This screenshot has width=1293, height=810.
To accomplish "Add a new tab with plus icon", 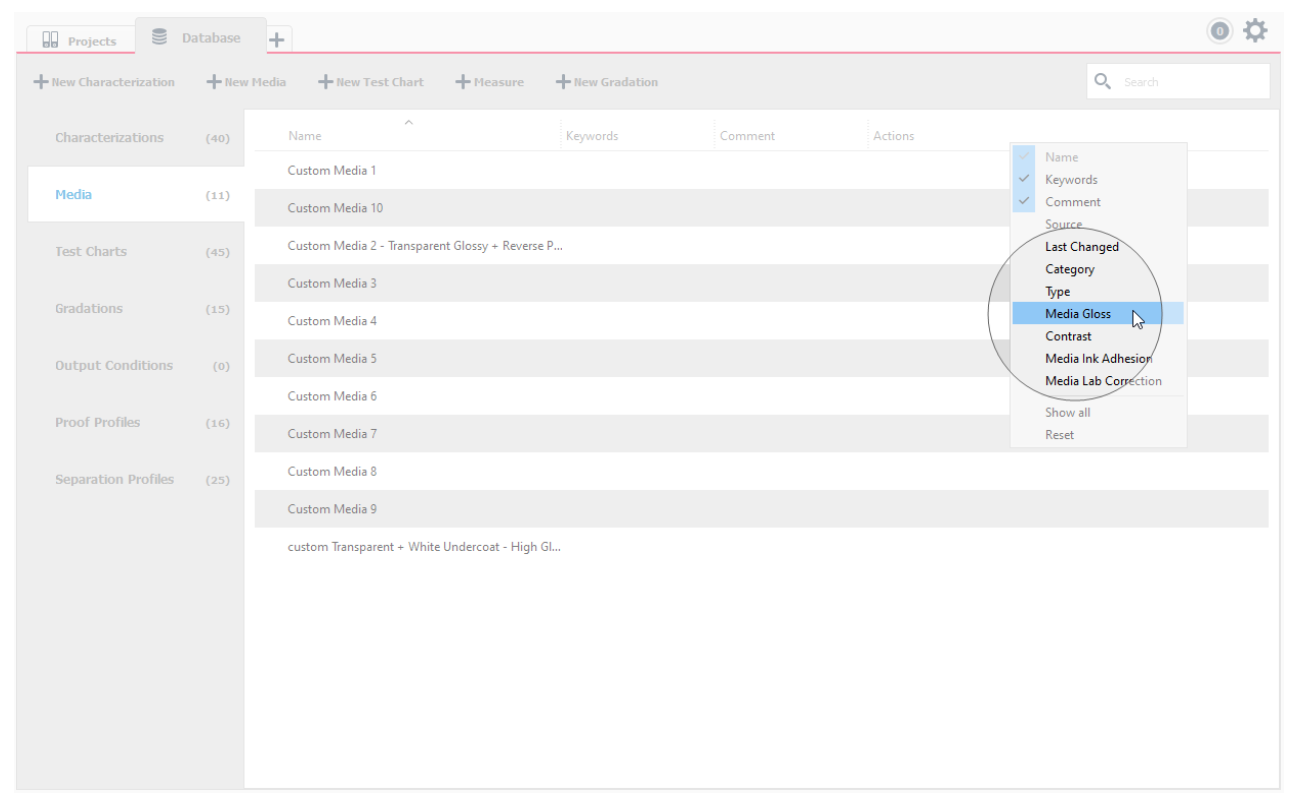I will (277, 40).
